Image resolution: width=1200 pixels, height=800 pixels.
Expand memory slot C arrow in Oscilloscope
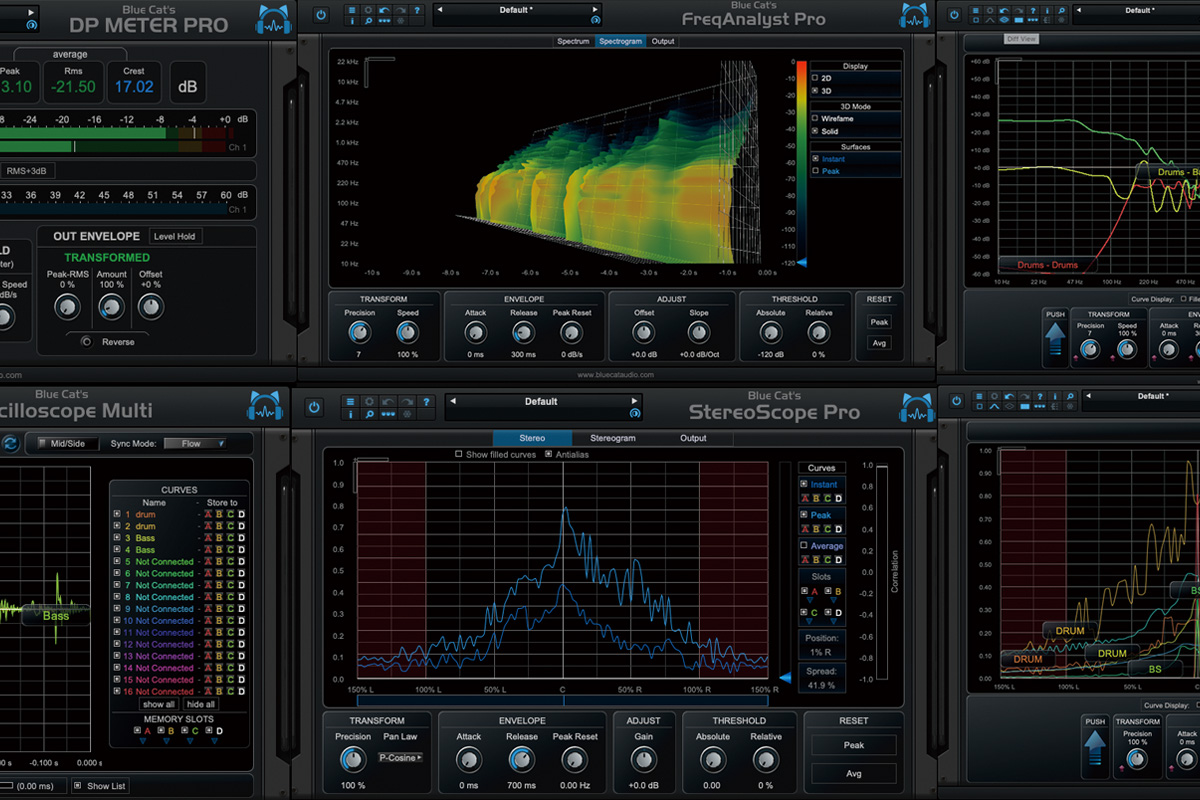click(x=190, y=741)
